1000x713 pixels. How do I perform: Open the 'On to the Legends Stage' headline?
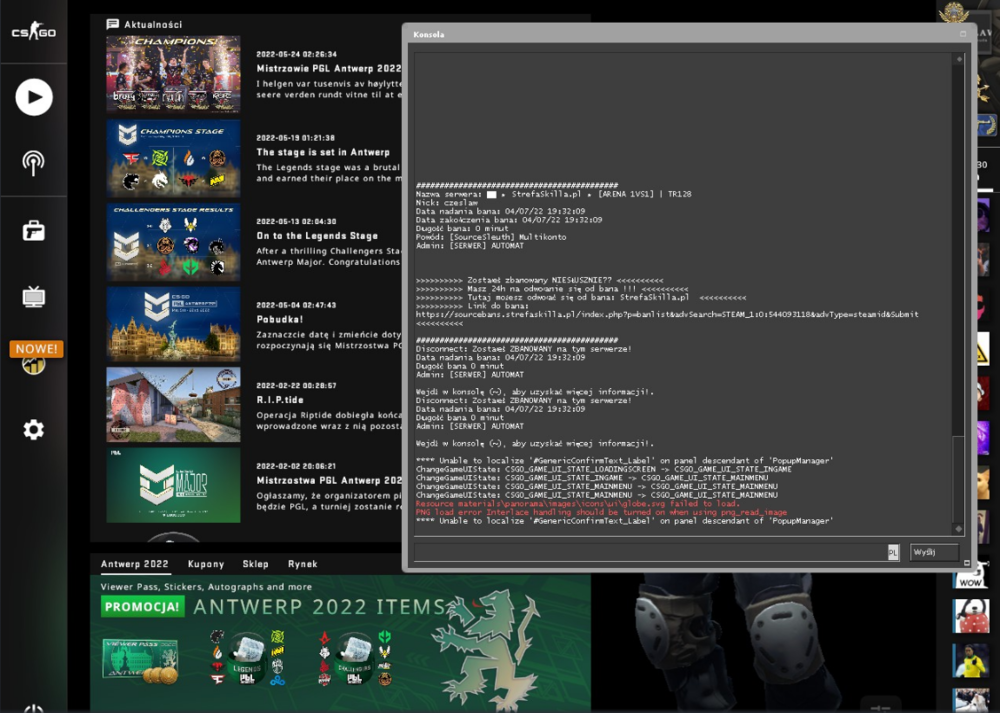tap(317, 236)
